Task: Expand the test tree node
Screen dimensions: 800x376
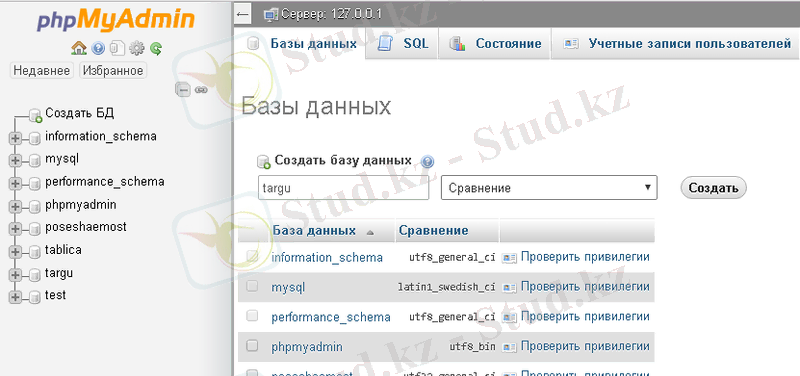Action: pos(15,297)
